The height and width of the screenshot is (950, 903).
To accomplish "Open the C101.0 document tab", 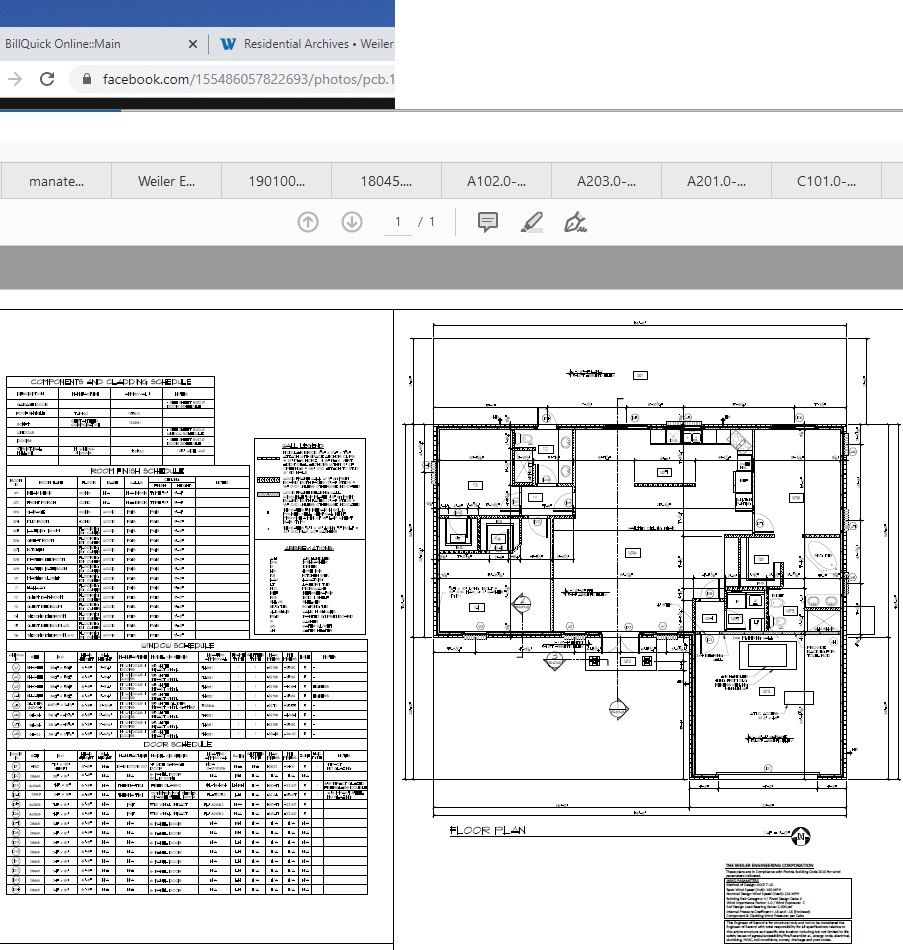I will click(x=826, y=181).
